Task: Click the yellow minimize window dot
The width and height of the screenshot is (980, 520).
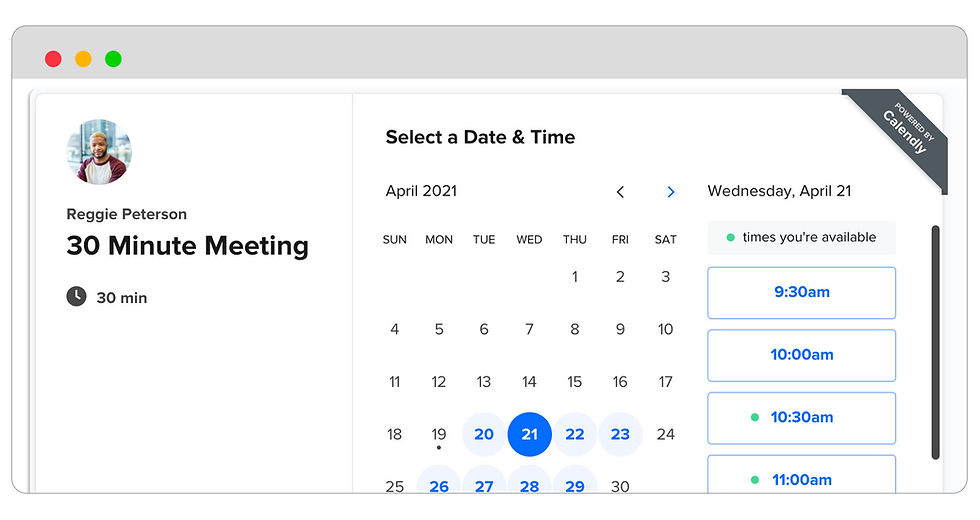Action: pos(83,59)
